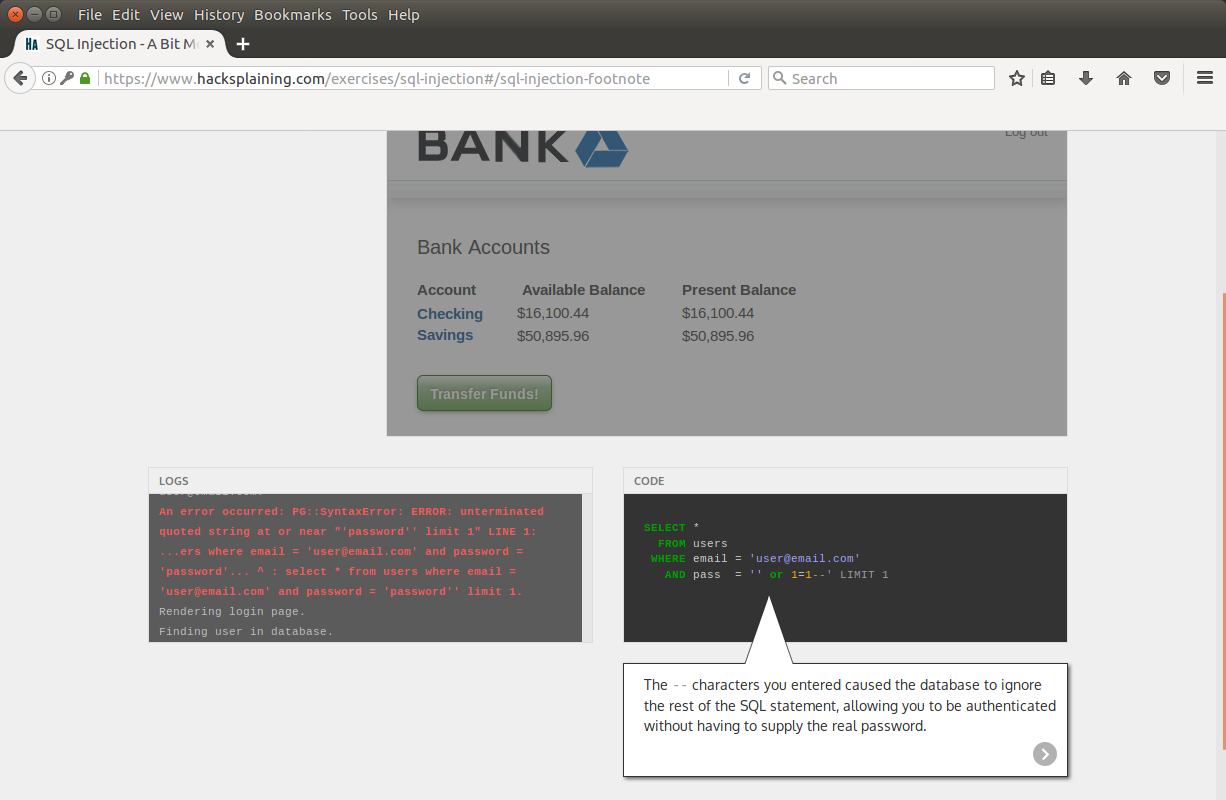Click the Account column header
This screenshot has width=1226, height=800.
(x=447, y=290)
